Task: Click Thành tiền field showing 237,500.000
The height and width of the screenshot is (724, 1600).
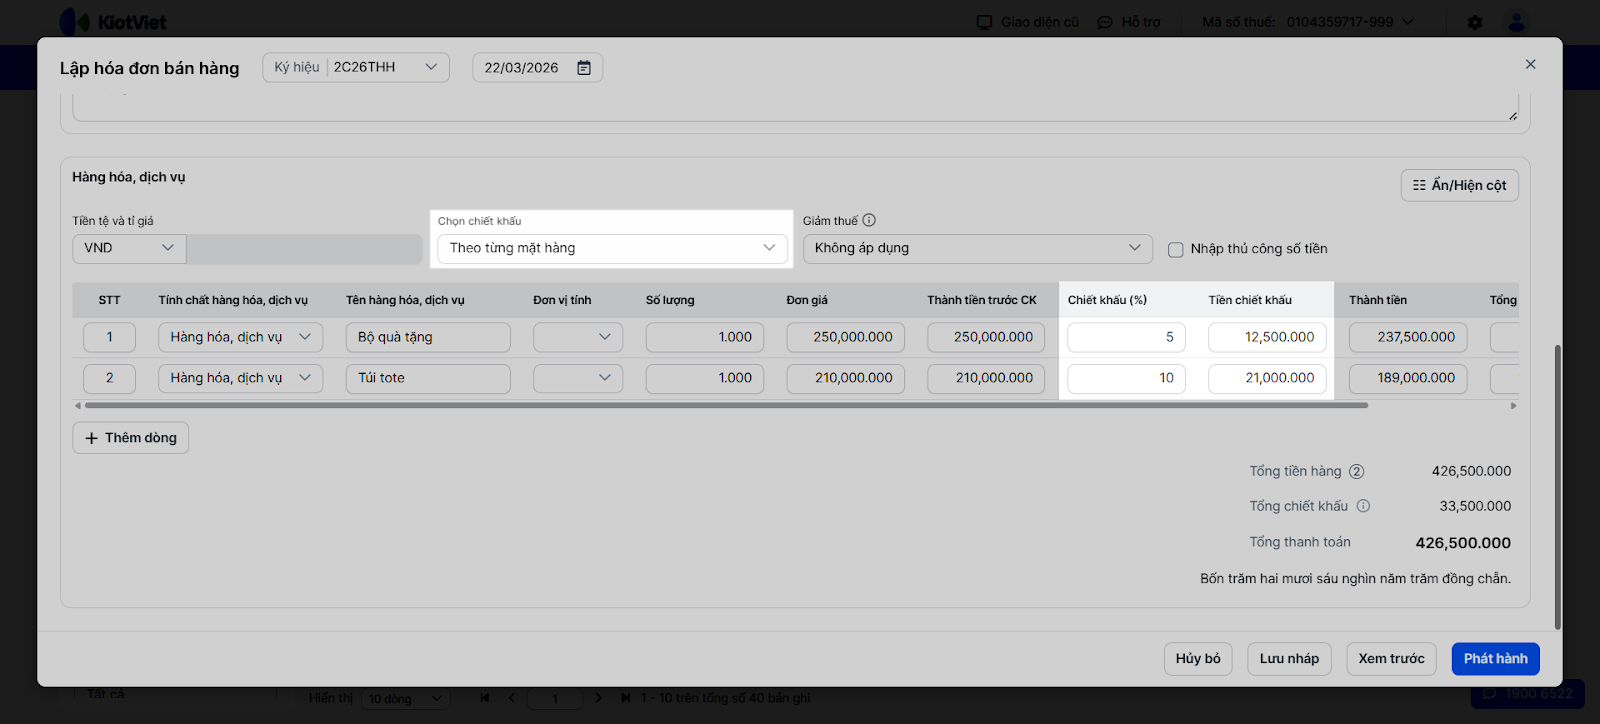Action: pyautogui.click(x=1408, y=337)
